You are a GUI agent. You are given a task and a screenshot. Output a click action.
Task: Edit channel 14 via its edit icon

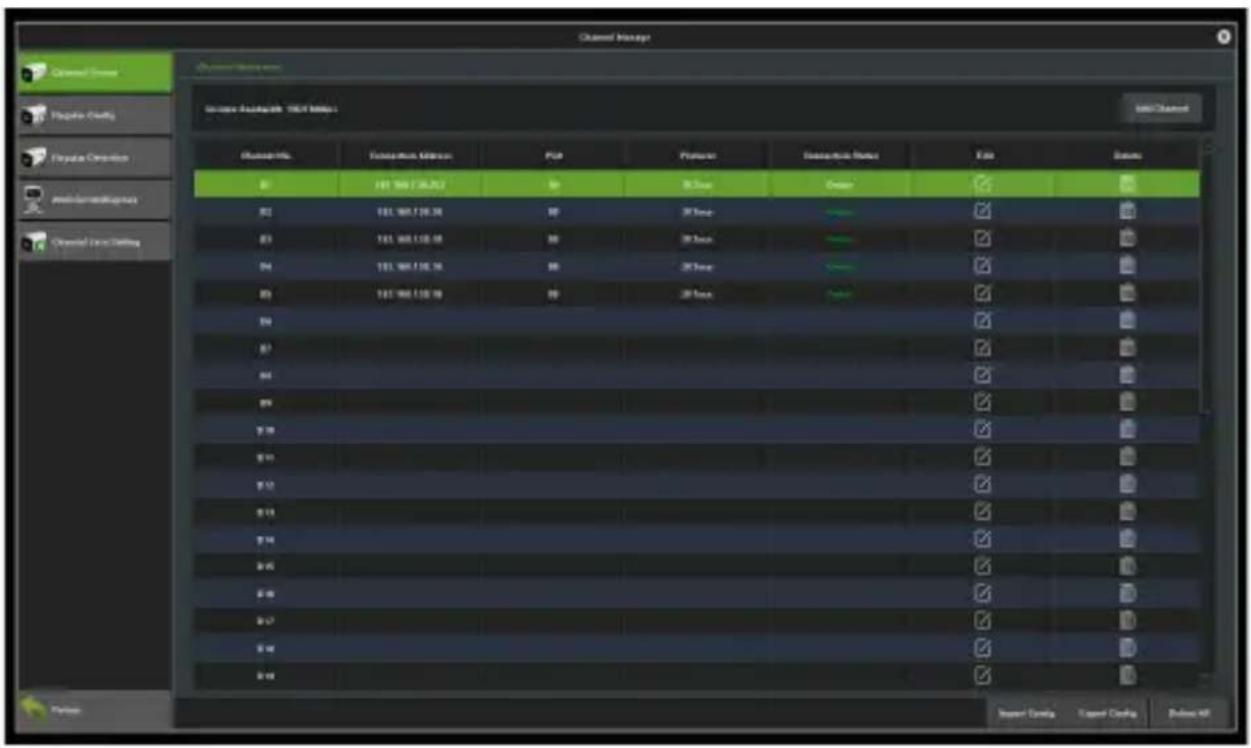(x=981, y=539)
